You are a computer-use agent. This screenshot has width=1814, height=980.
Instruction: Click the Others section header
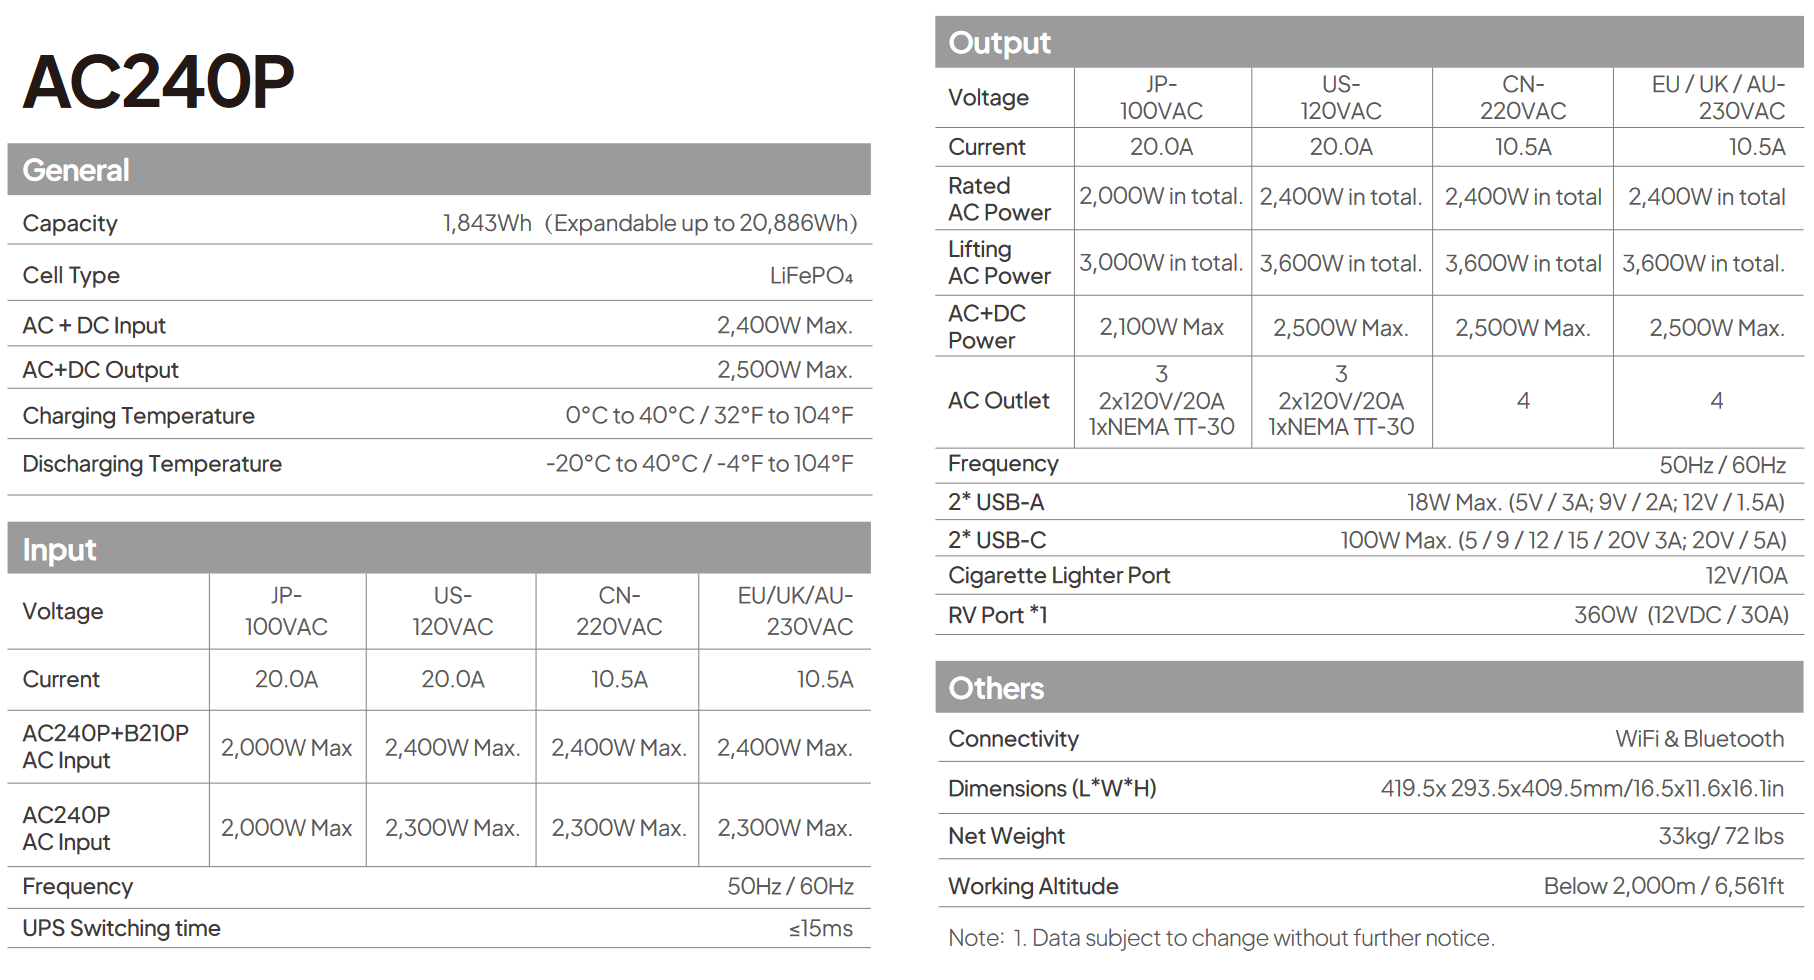coord(1369,687)
